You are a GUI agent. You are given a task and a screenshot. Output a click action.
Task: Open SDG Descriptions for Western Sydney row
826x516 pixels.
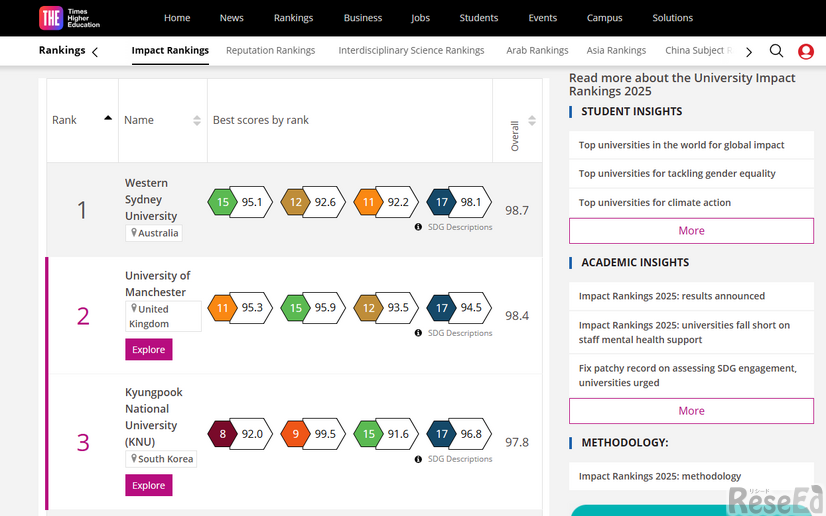pos(460,227)
